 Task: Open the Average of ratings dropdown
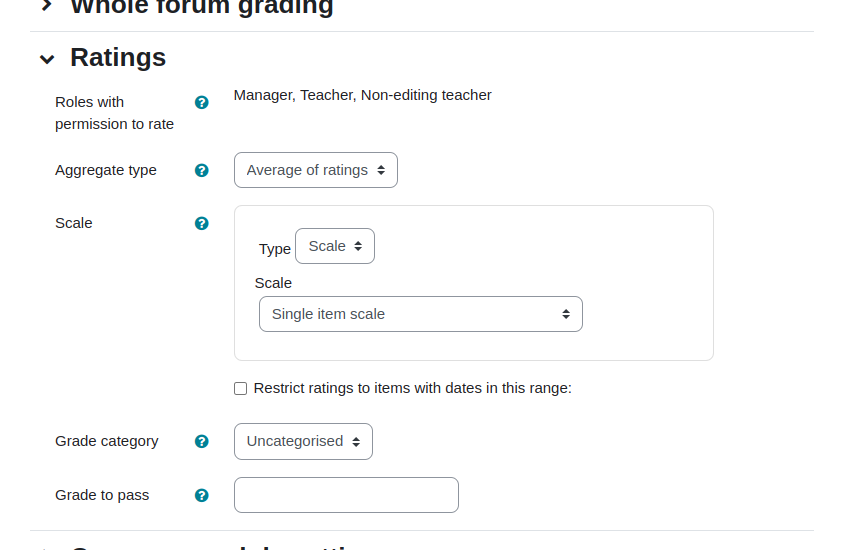[x=315, y=170]
